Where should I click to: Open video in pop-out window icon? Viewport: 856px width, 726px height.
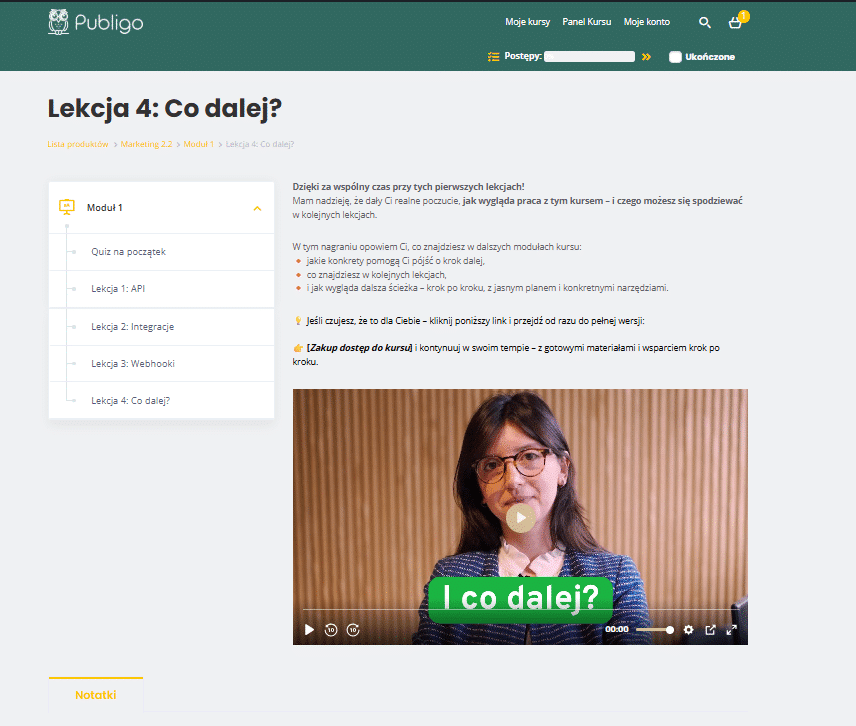pos(710,630)
